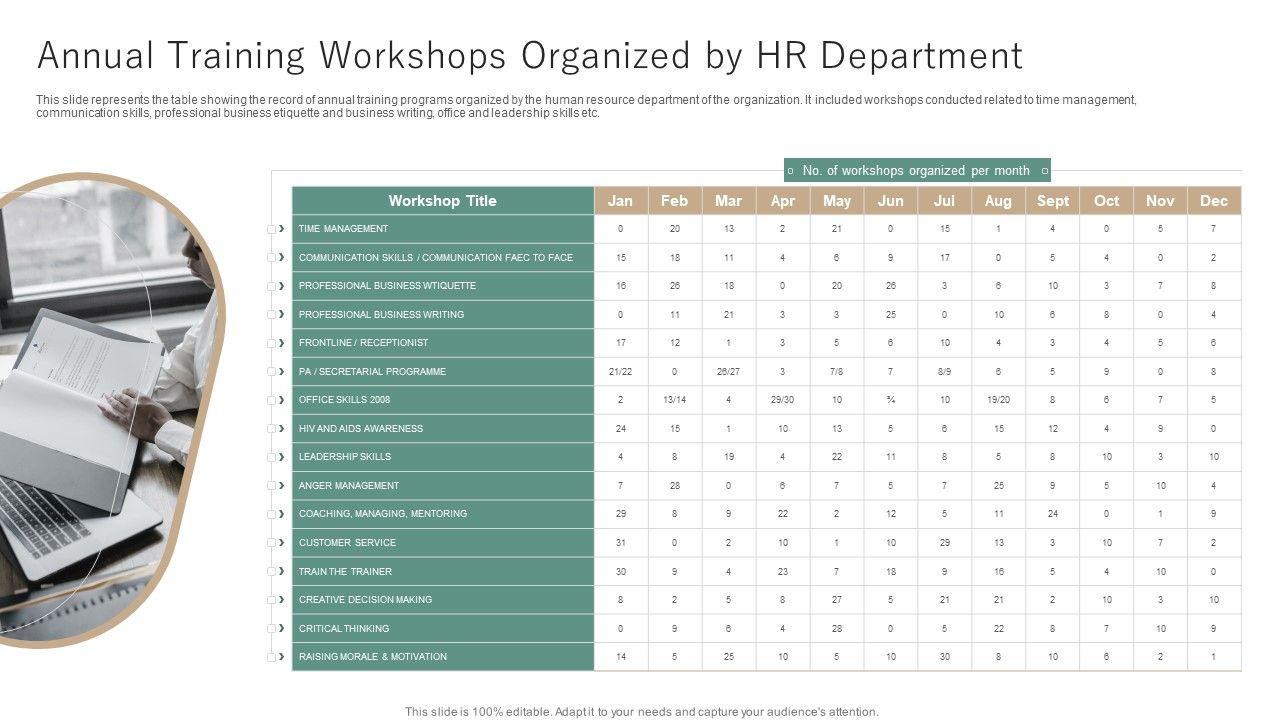Expand the Raising Morale & Motivation row arrow
Image resolution: width=1280 pixels, height=720 pixels.
pyautogui.click(x=282, y=657)
